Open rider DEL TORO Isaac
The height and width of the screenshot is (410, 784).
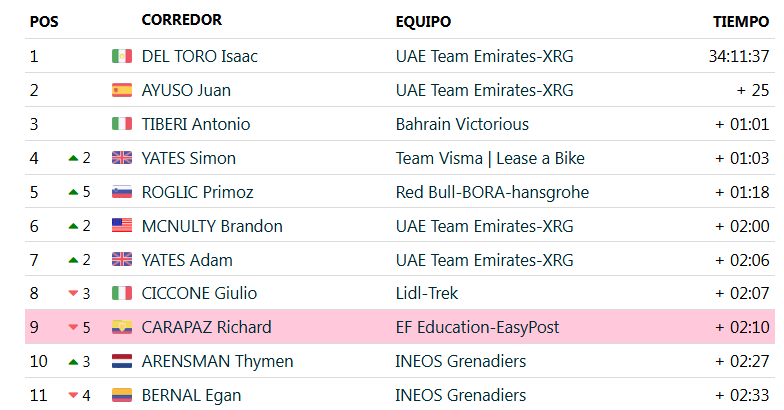[200, 56]
